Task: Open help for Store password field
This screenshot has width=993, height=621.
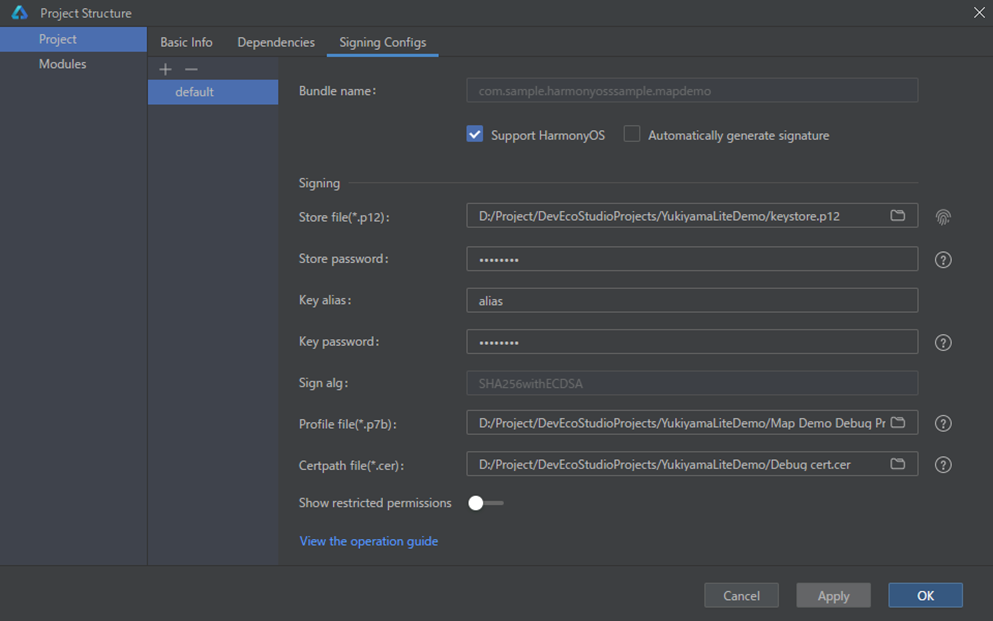Action: click(943, 260)
